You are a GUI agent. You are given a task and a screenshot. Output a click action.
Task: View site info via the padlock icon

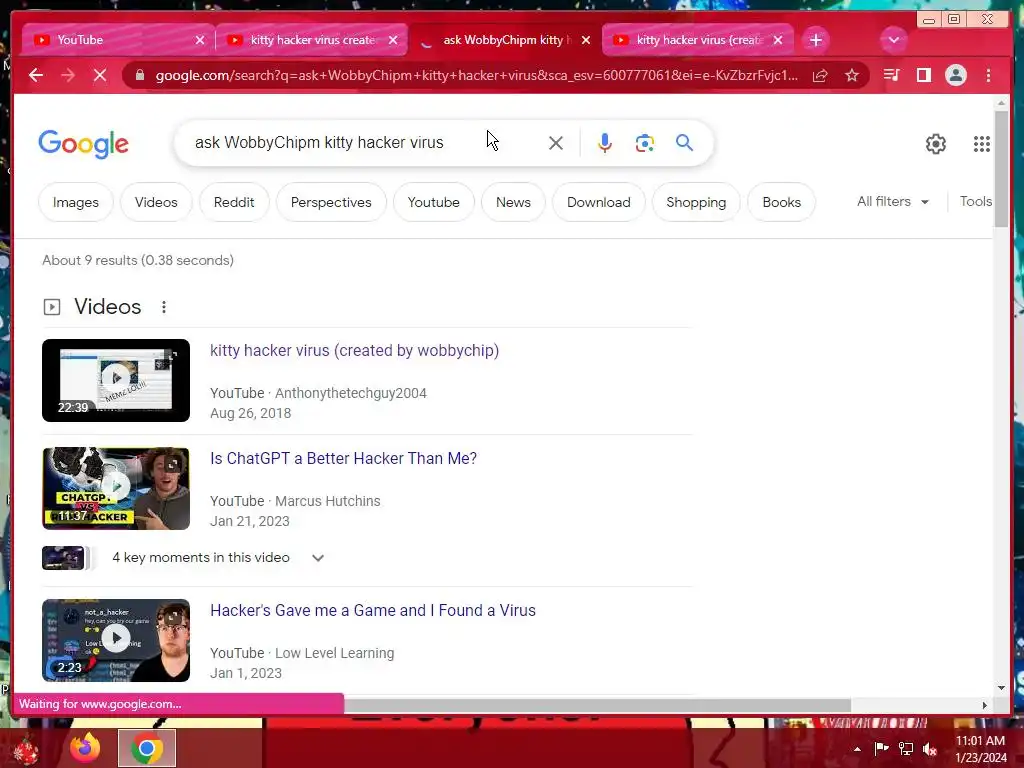(x=140, y=75)
